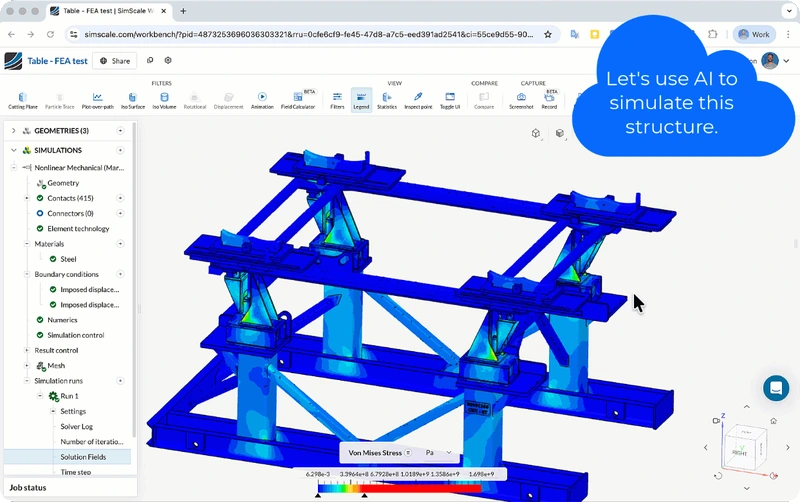The height and width of the screenshot is (502, 800).
Task: Rotate view using left arrow by cube
Action: coord(706,447)
